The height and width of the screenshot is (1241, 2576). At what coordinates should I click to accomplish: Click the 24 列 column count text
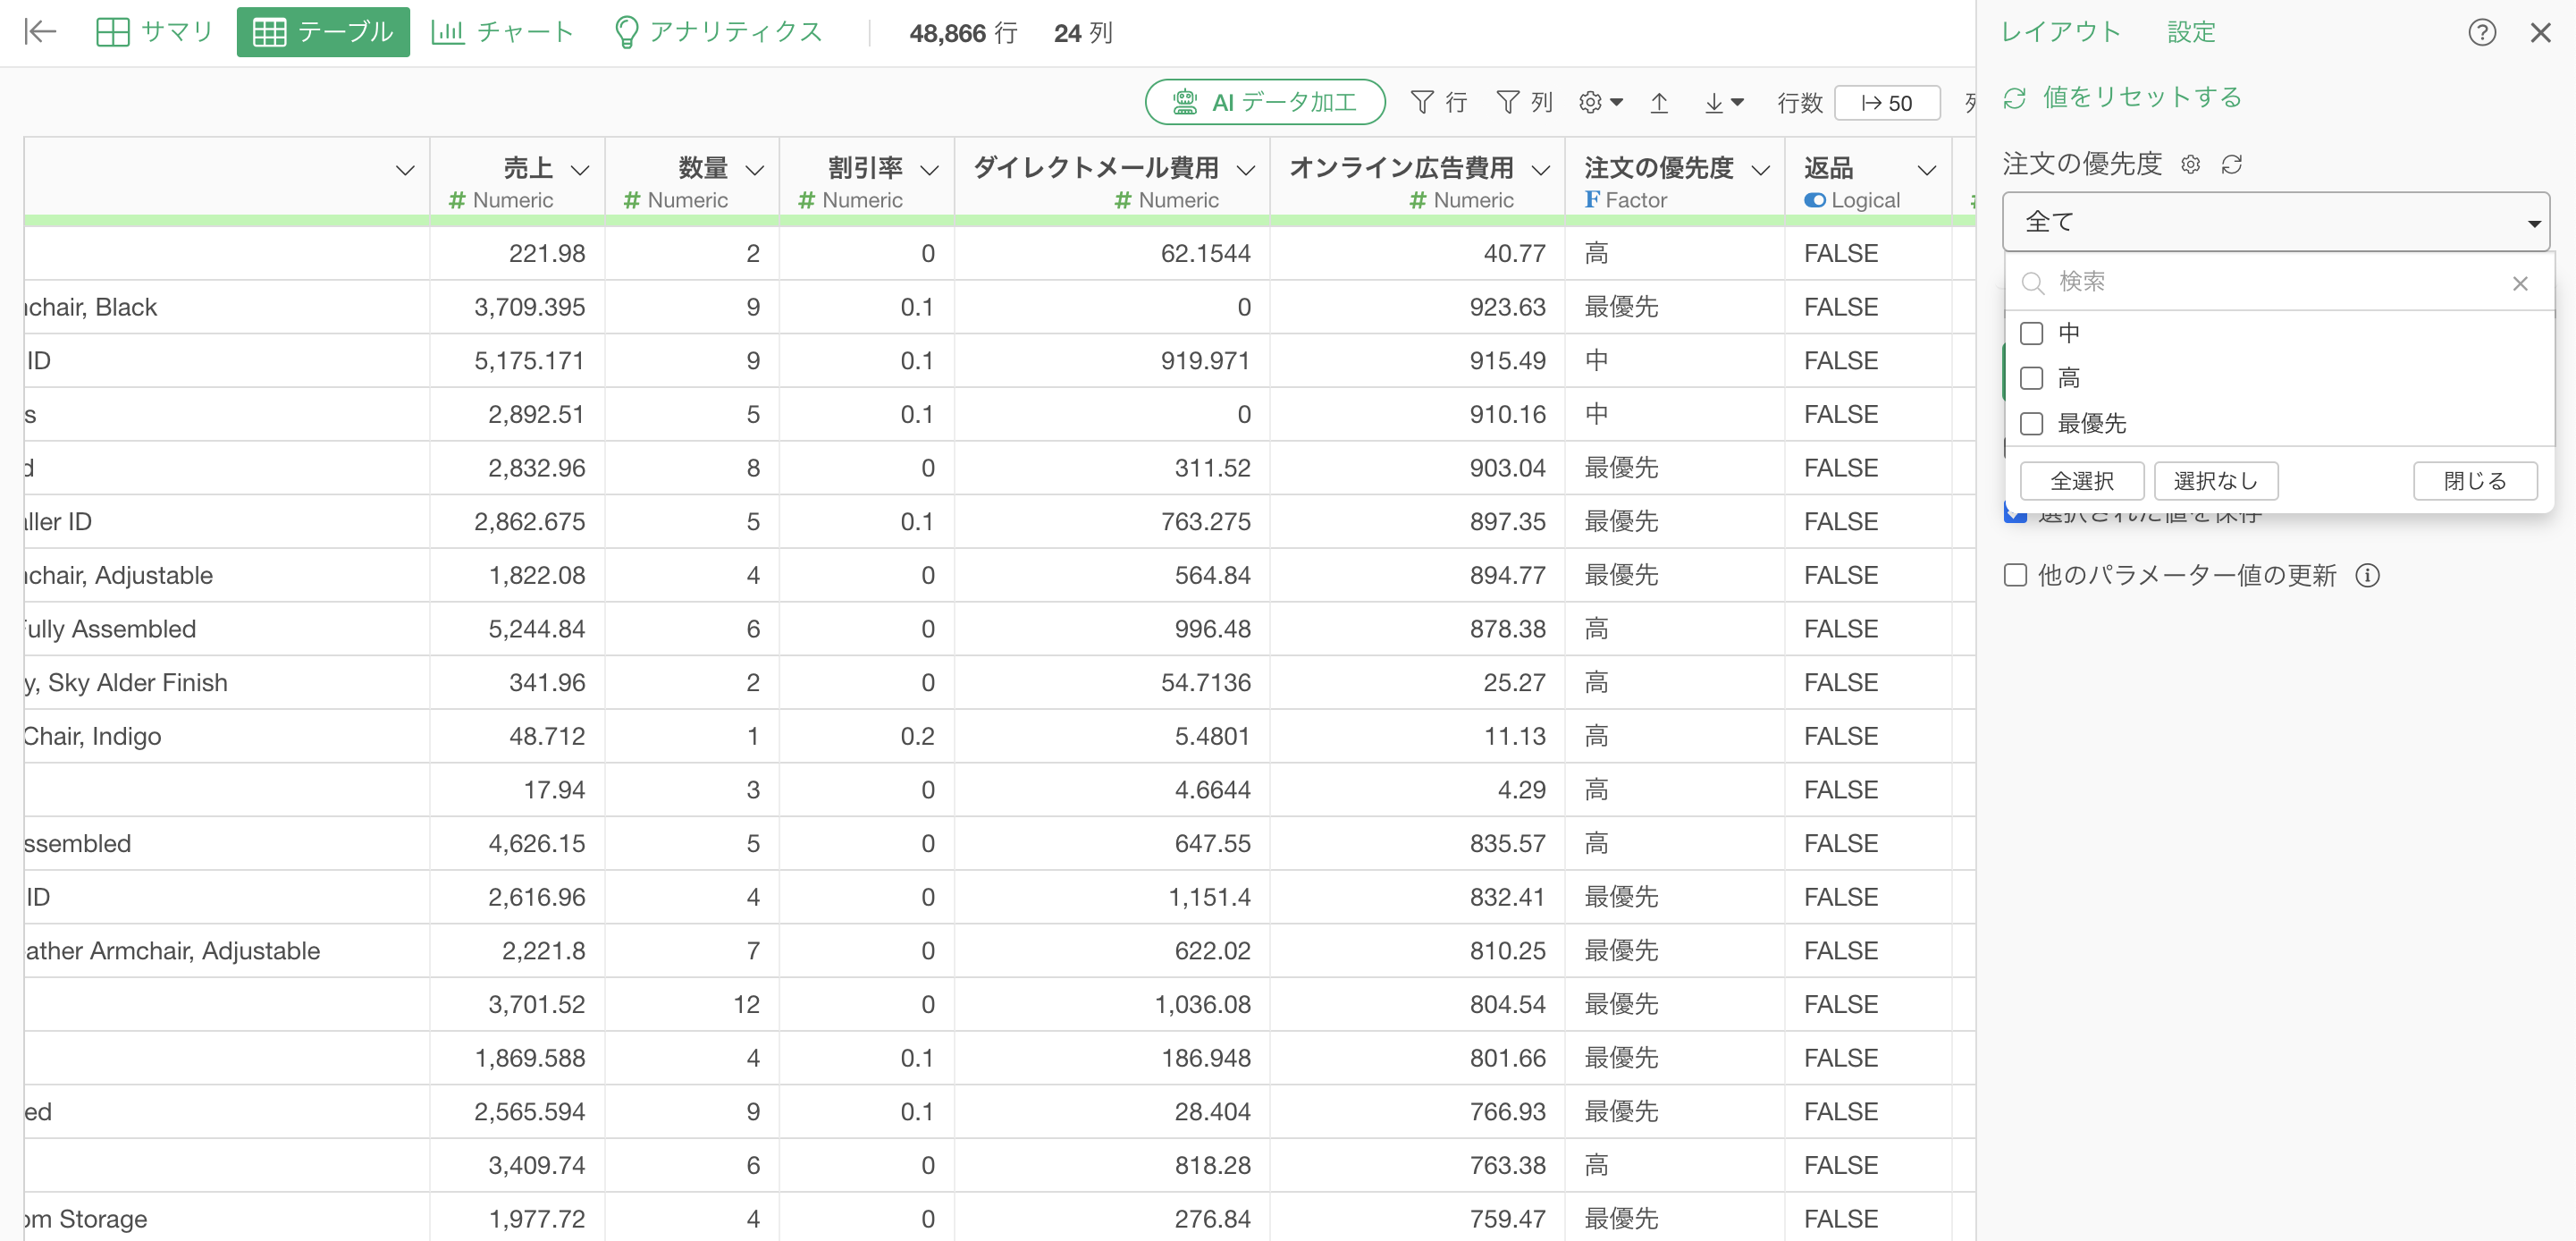[x=1082, y=33]
